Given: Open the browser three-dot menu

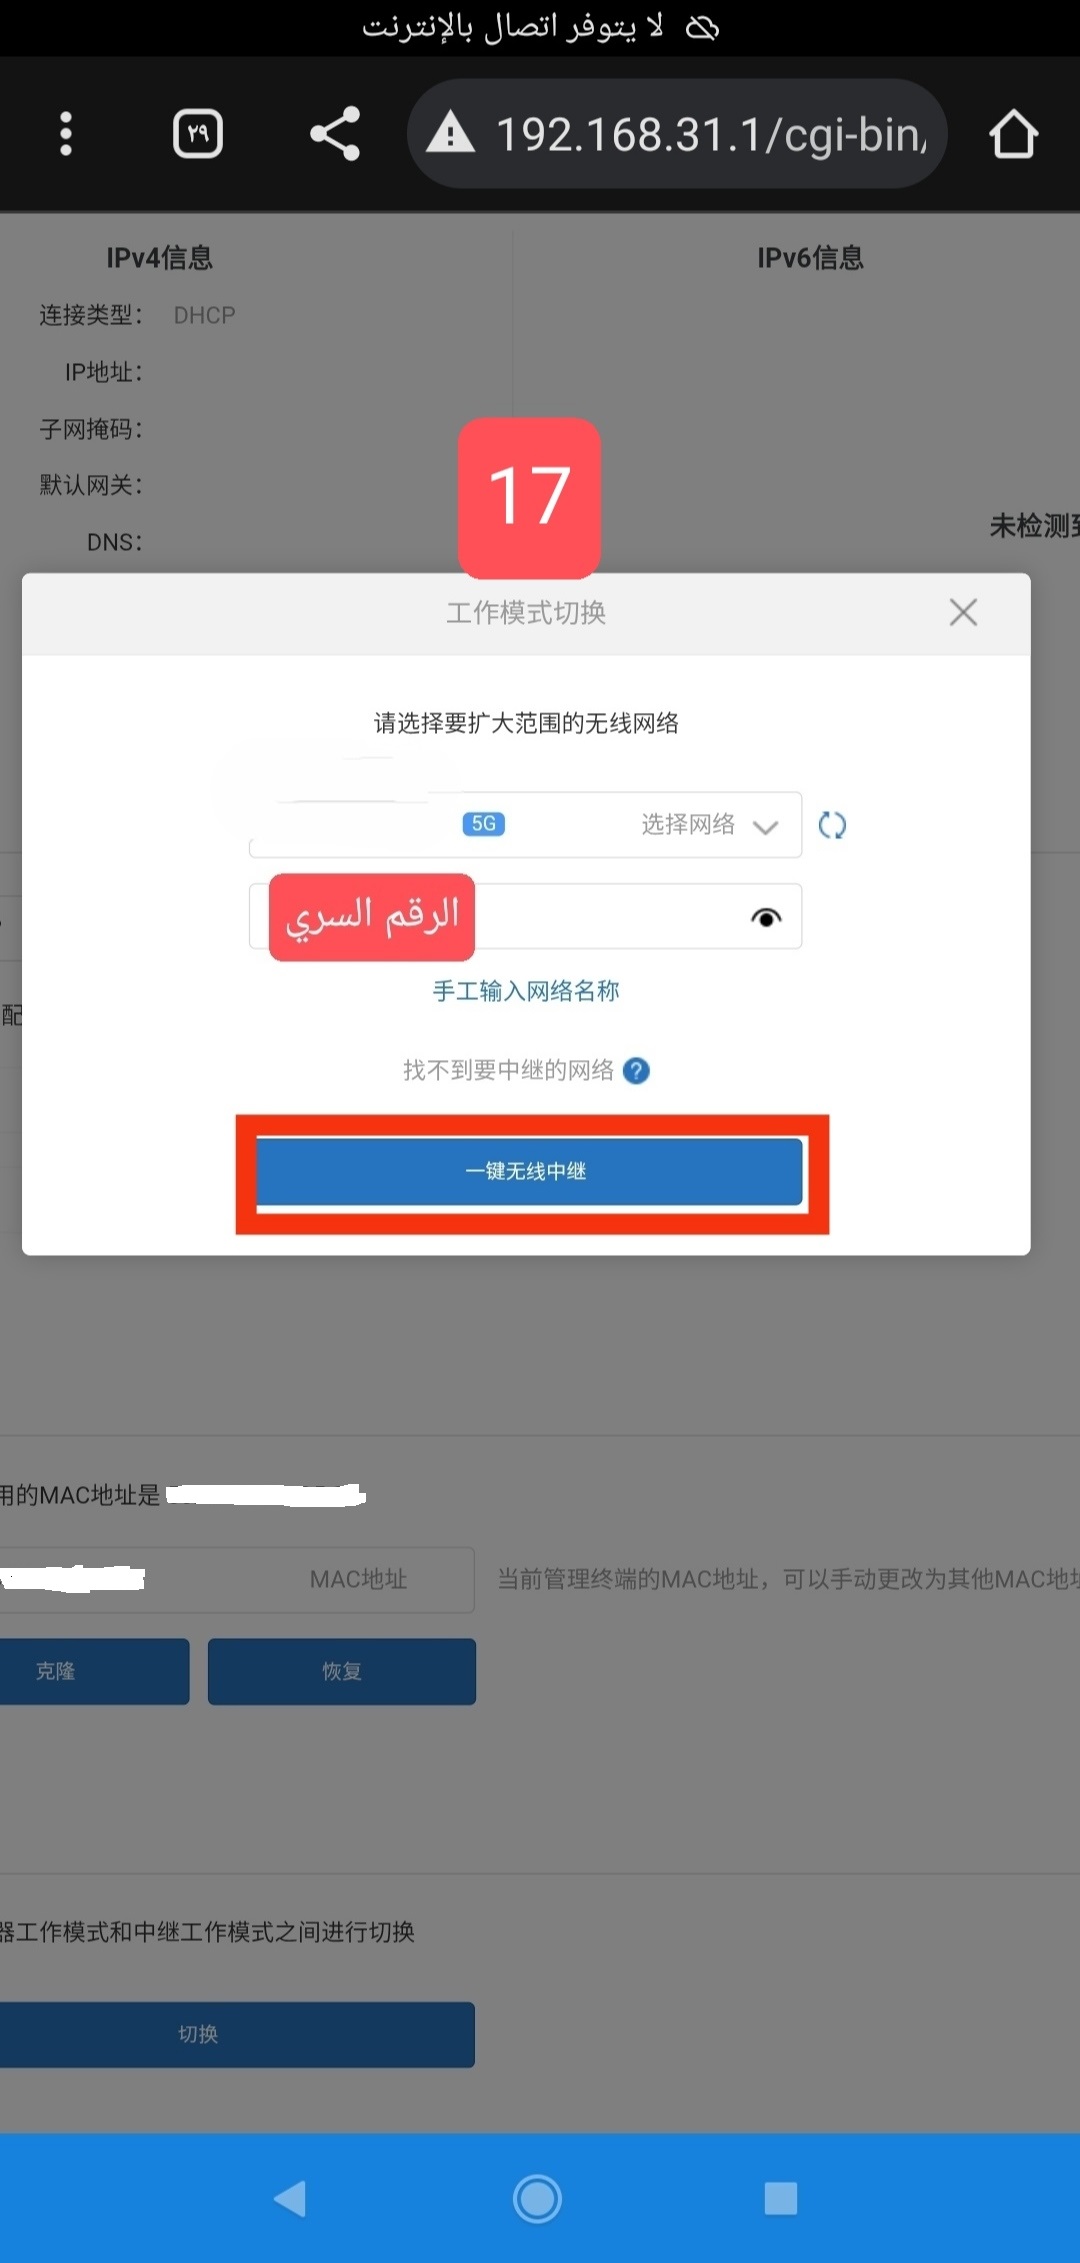Looking at the screenshot, I should [x=66, y=134].
